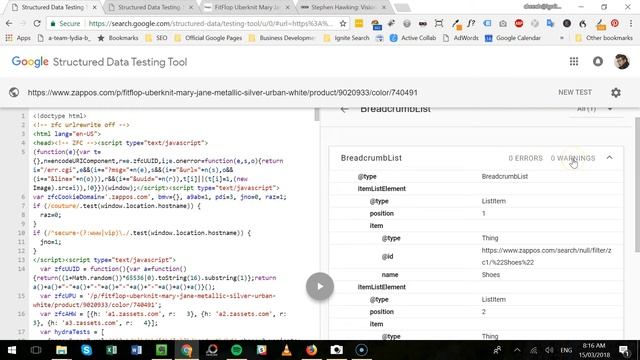Viewport: 640px width, 360px height.
Task: Click the red Adblock extension icon
Action: (x=519, y=23)
